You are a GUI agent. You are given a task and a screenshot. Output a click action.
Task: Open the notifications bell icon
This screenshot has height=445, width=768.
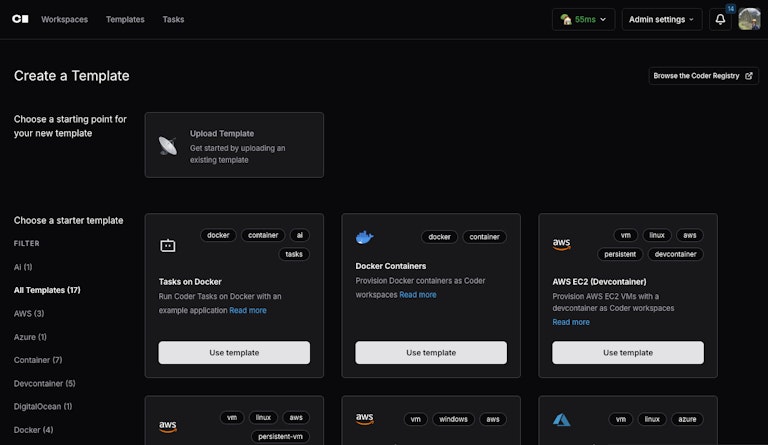pyautogui.click(x=720, y=20)
